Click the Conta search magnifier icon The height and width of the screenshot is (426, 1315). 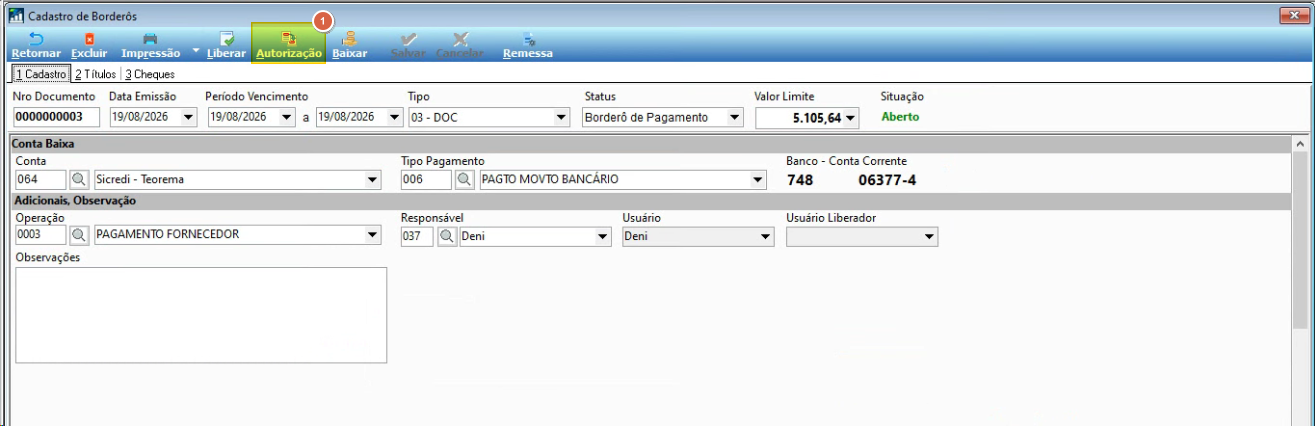[79, 180]
